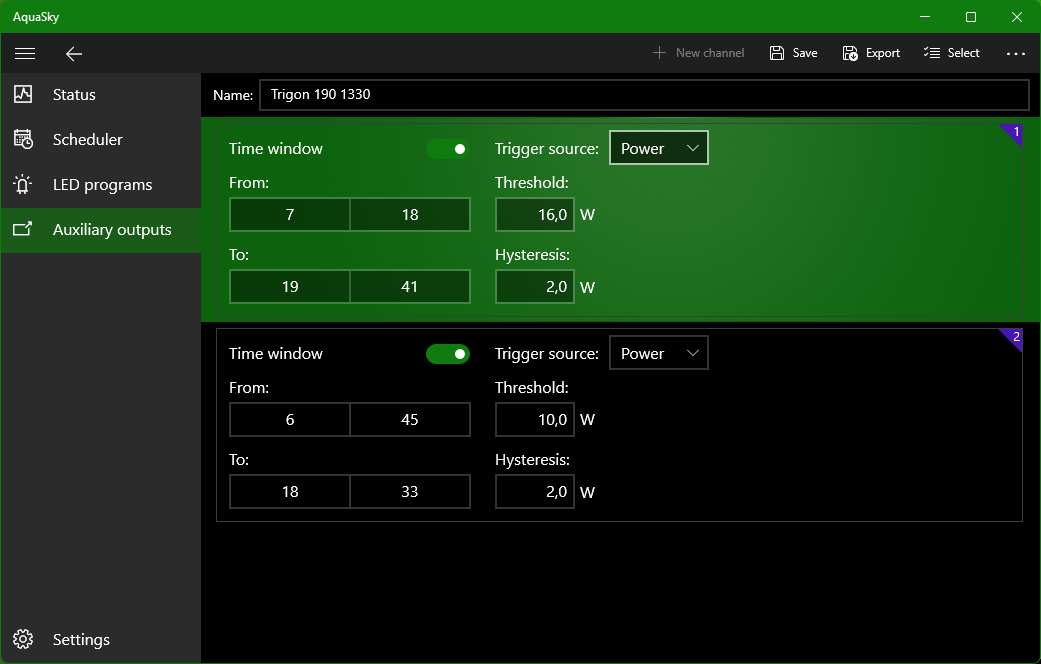Click the back arrow icon
Viewport: 1041px width, 664px height.
pos(73,53)
